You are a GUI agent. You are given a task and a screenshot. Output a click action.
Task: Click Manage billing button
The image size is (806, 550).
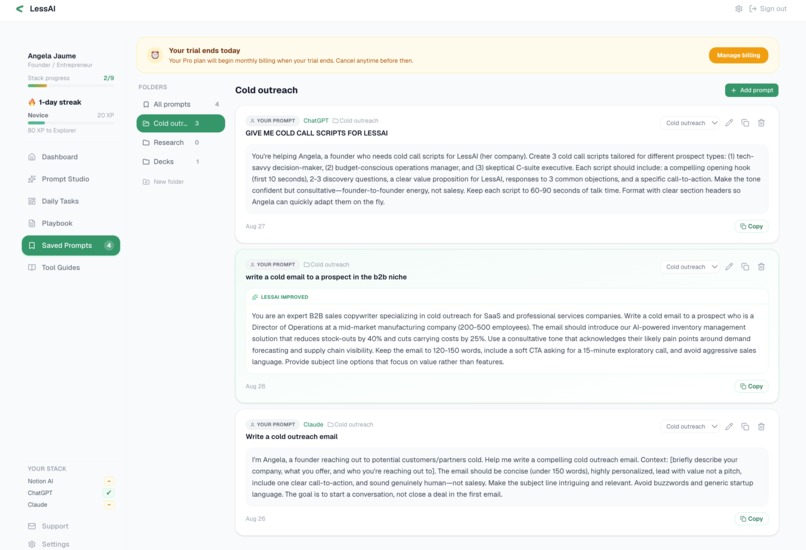(x=738, y=55)
